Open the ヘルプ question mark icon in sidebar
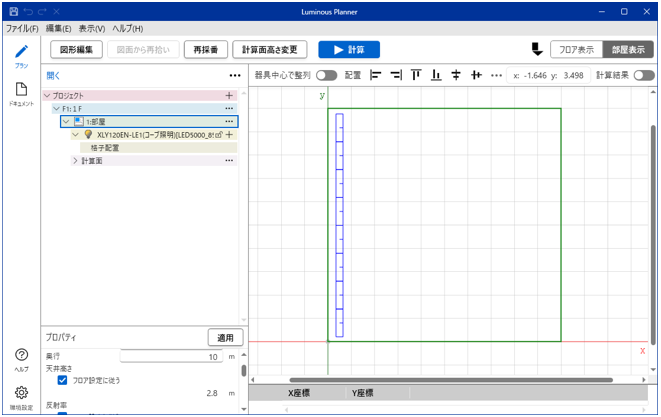 click(x=21, y=355)
